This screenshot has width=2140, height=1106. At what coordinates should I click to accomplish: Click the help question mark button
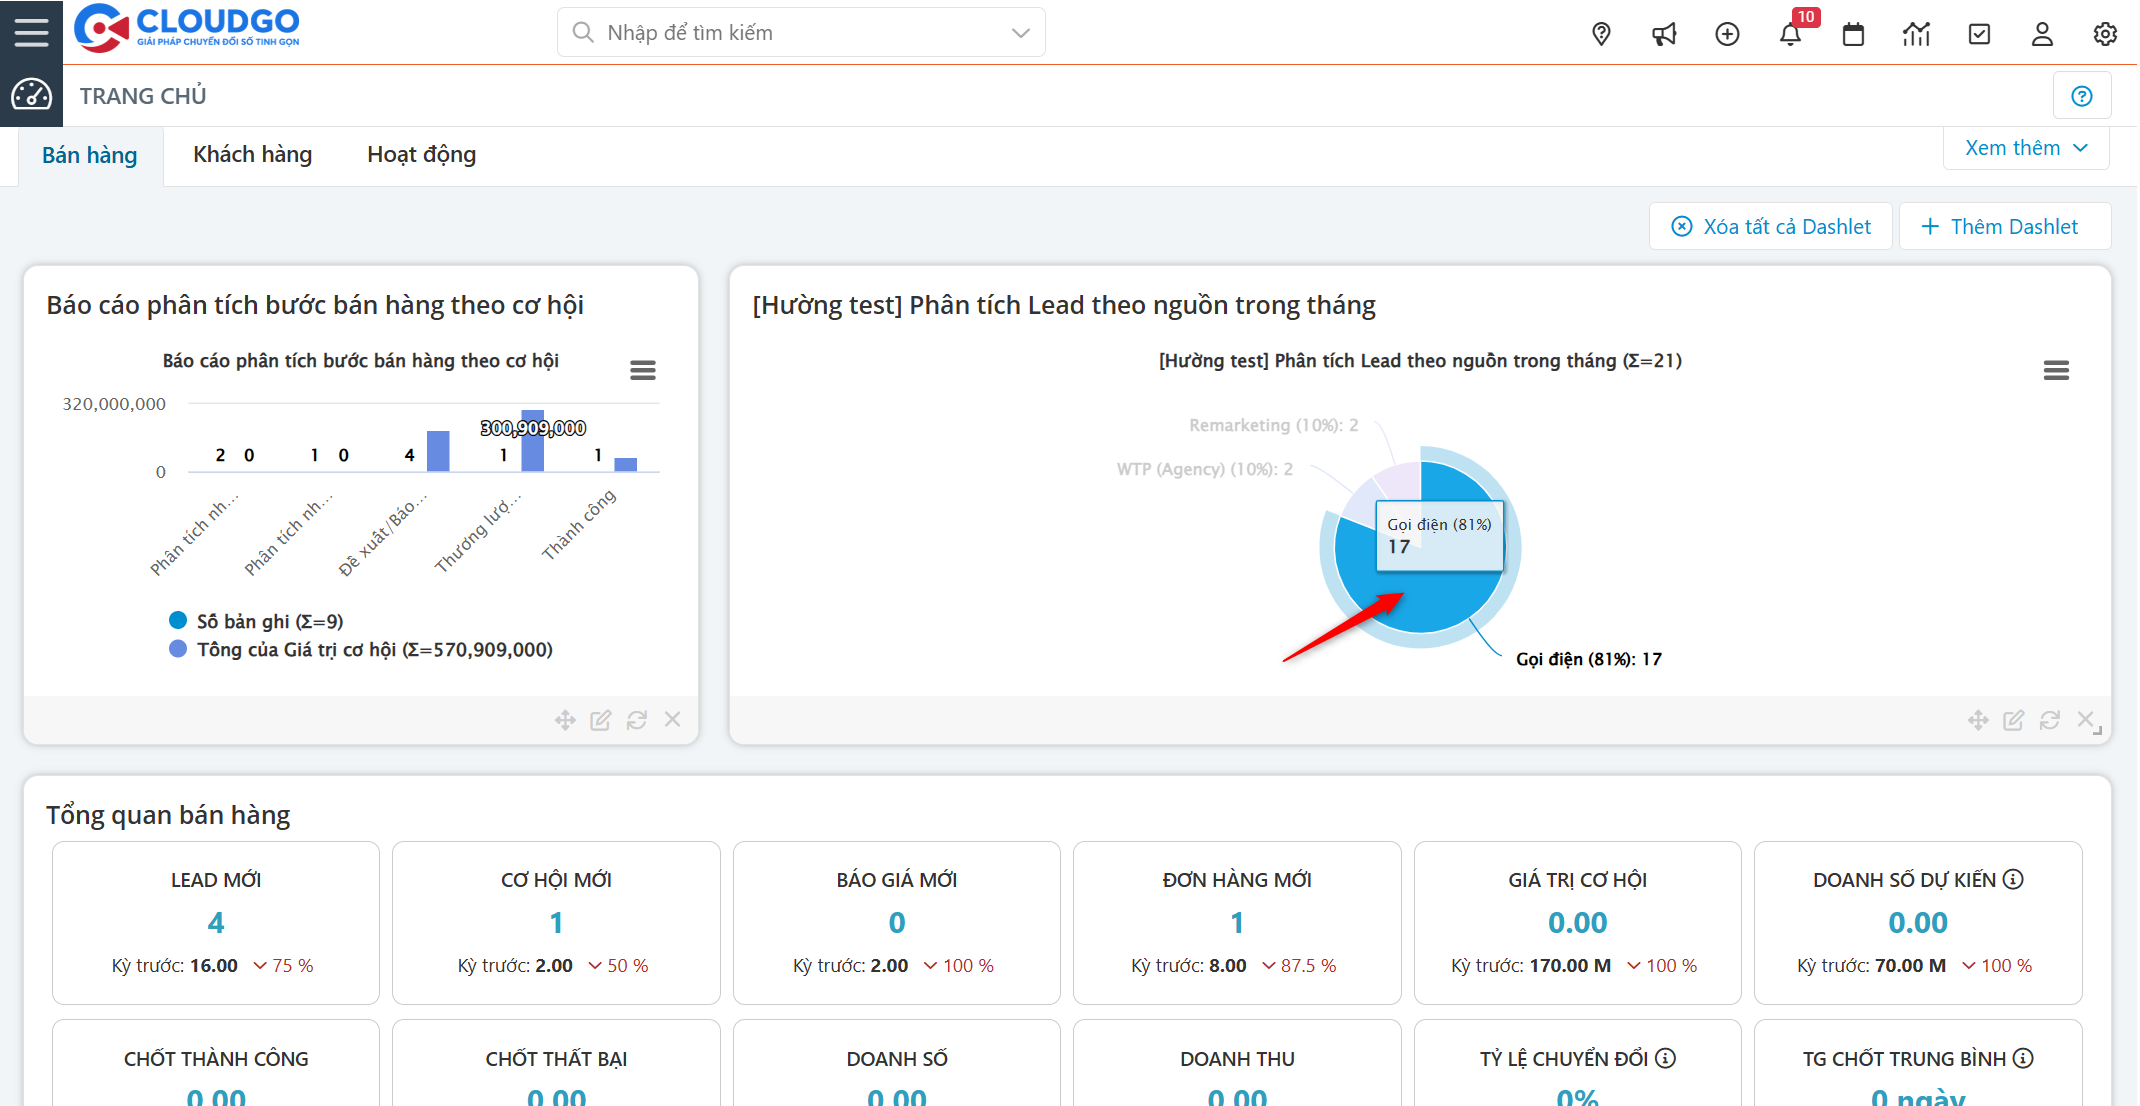coord(2082,96)
